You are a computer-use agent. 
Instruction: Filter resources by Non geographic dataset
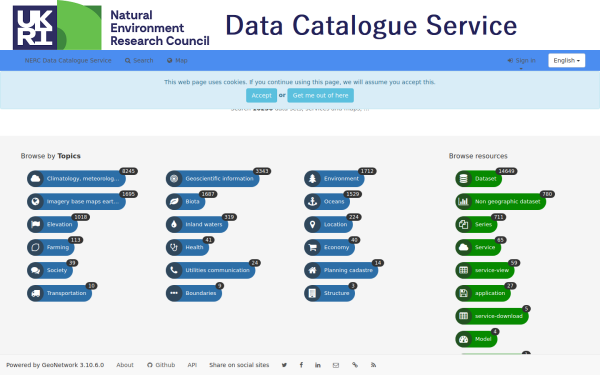point(501,202)
